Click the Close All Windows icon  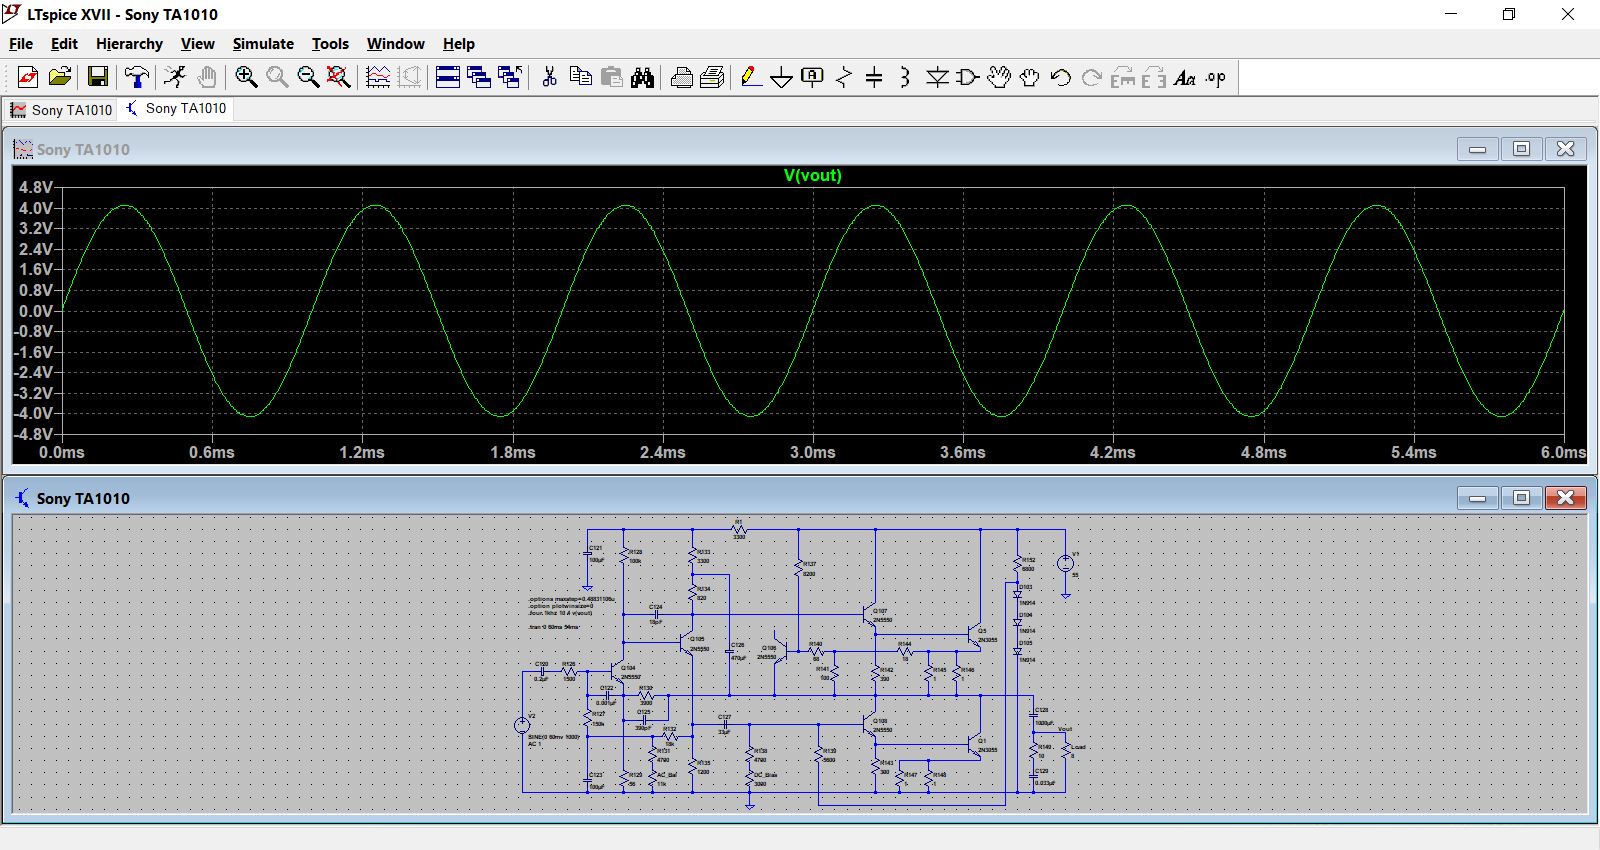point(510,77)
